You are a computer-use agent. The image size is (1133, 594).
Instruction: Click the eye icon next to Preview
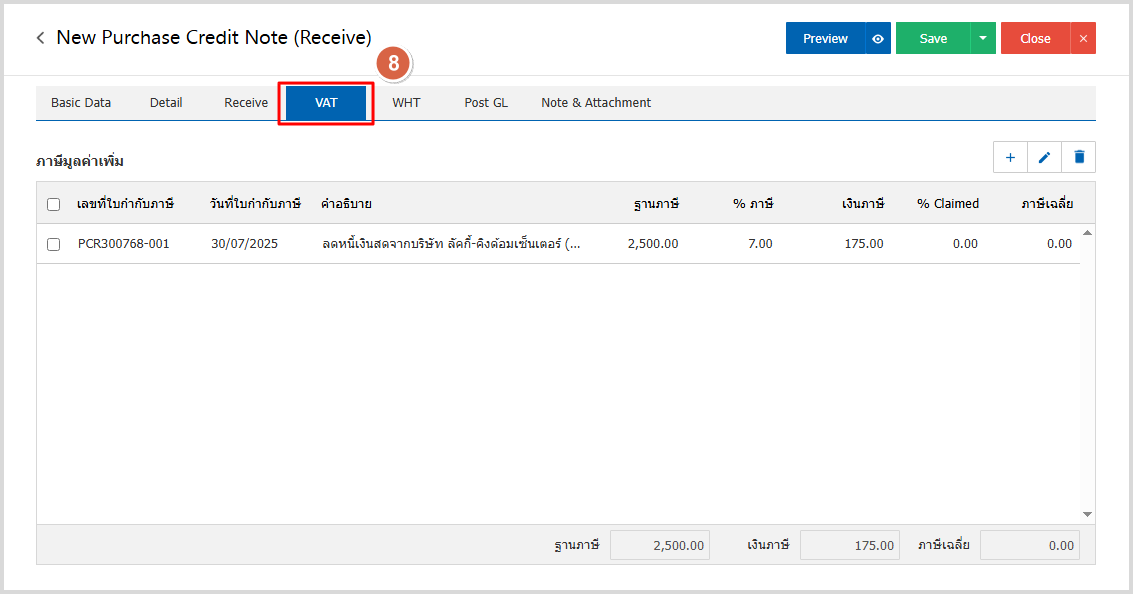[x=878, y=38]
